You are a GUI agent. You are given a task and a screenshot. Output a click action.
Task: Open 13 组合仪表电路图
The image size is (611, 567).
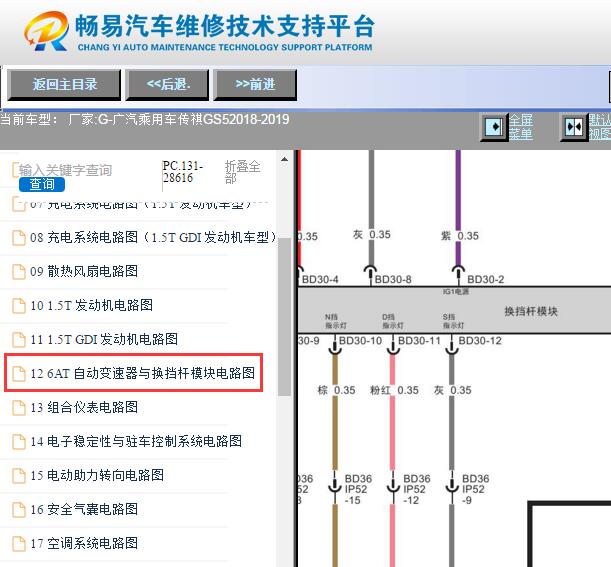tap(84, 407)
